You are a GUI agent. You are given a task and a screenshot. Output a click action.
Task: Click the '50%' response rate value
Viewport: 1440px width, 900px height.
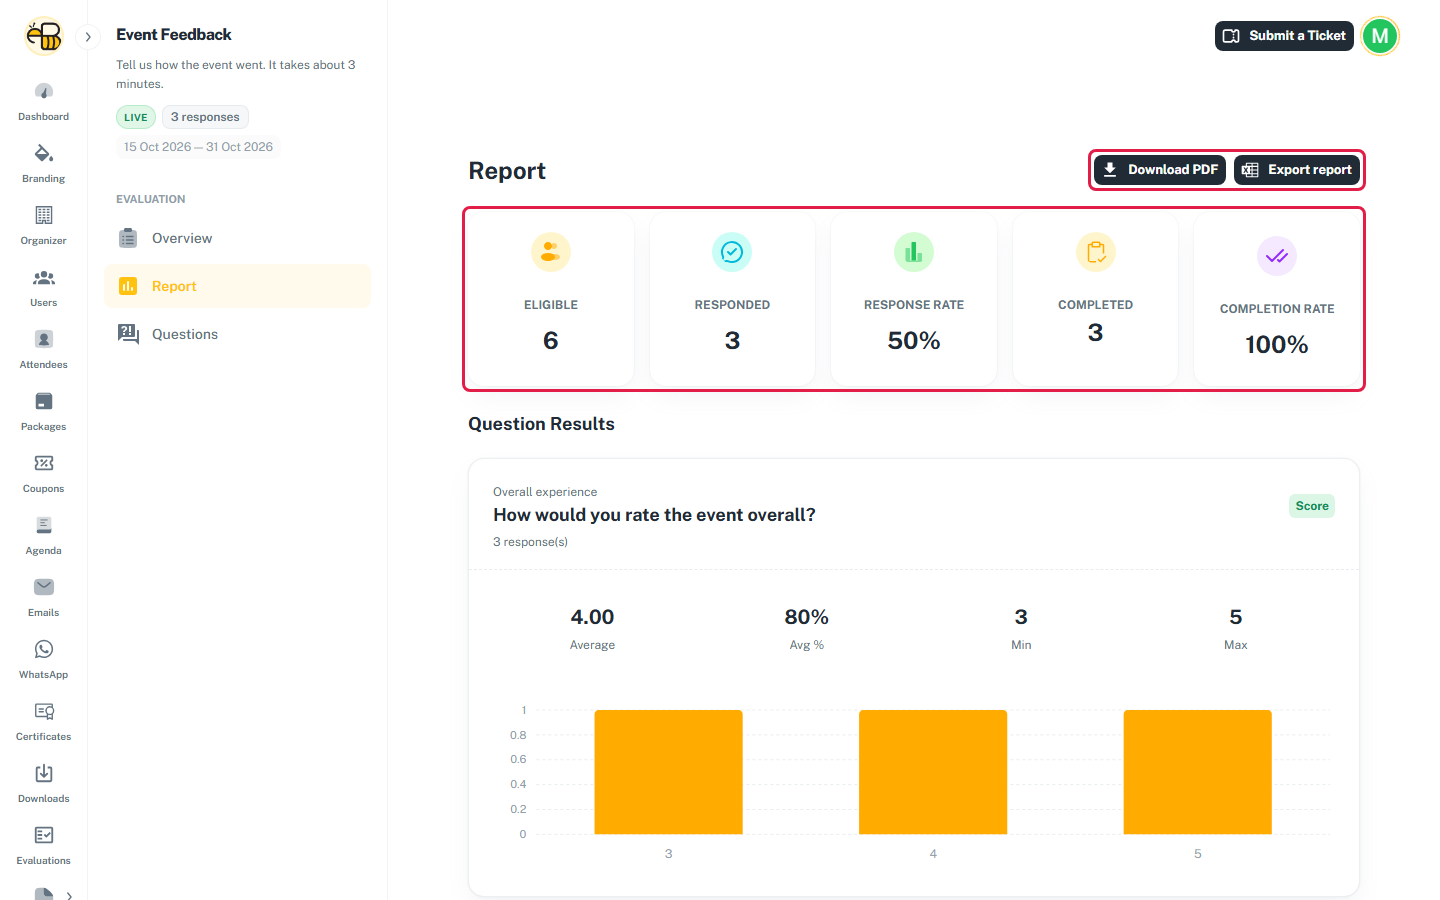(x=914, y=341)
